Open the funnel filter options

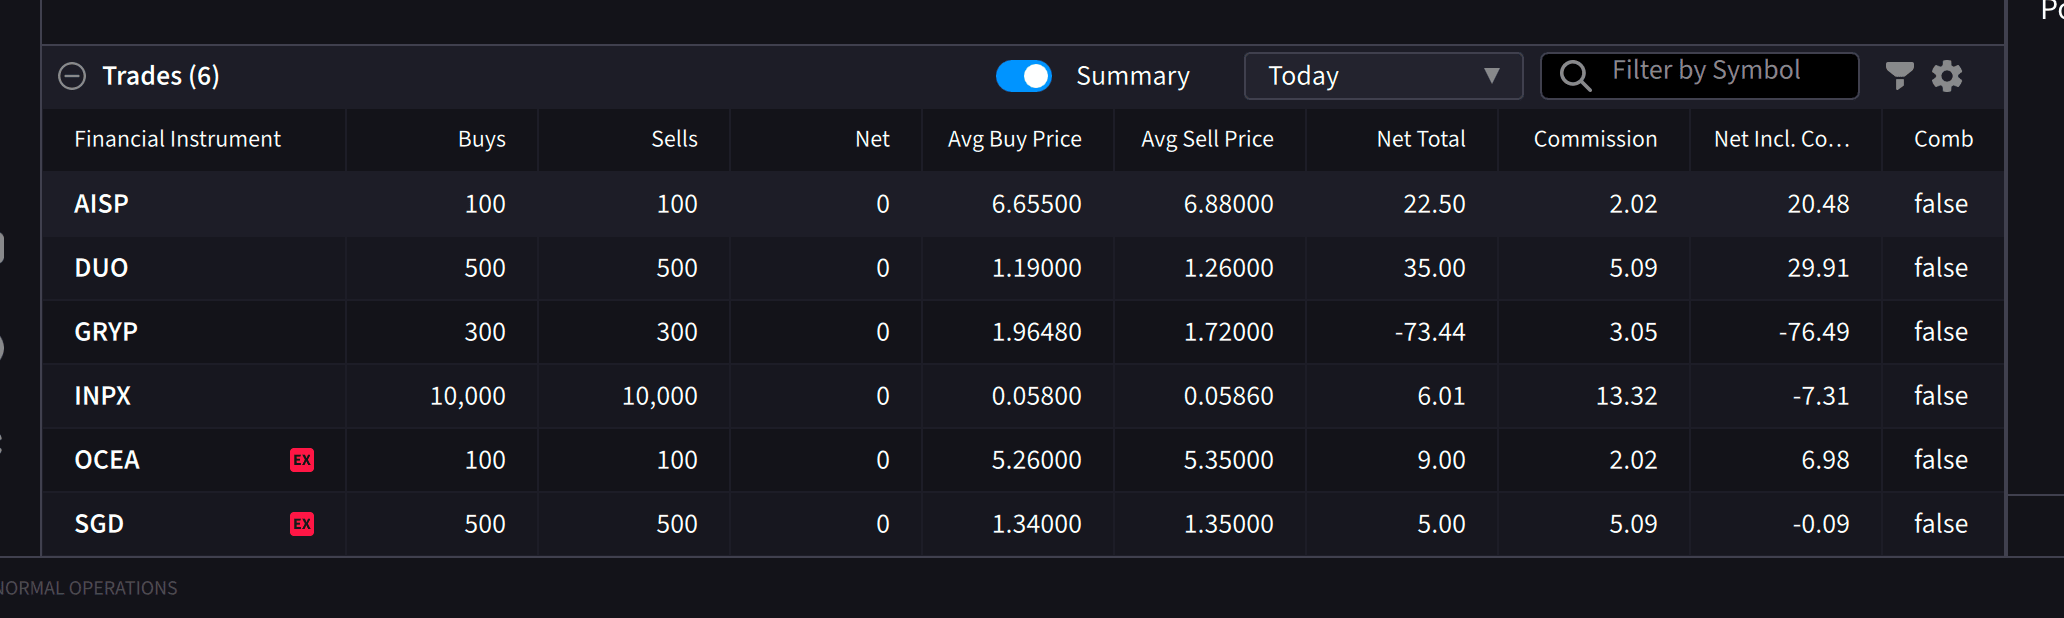coord(1899,75)
